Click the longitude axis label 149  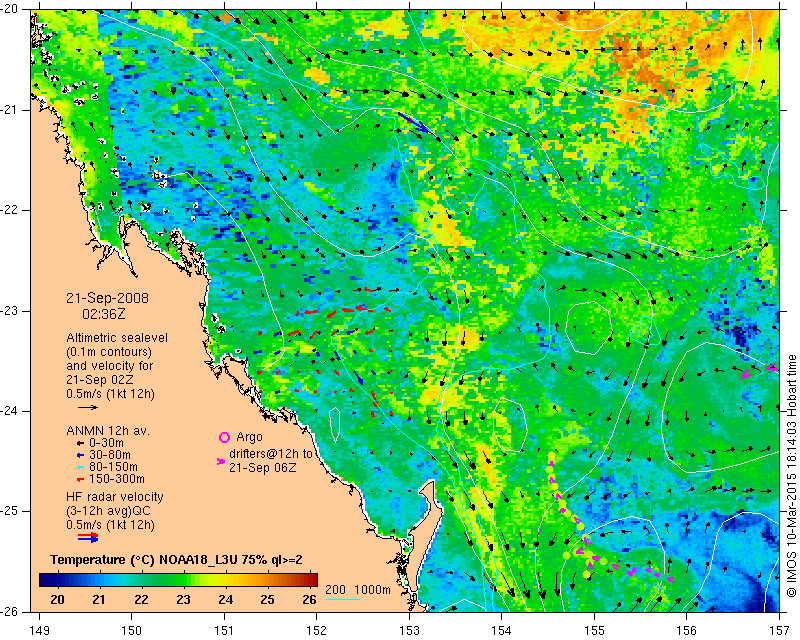coord(39,630)
